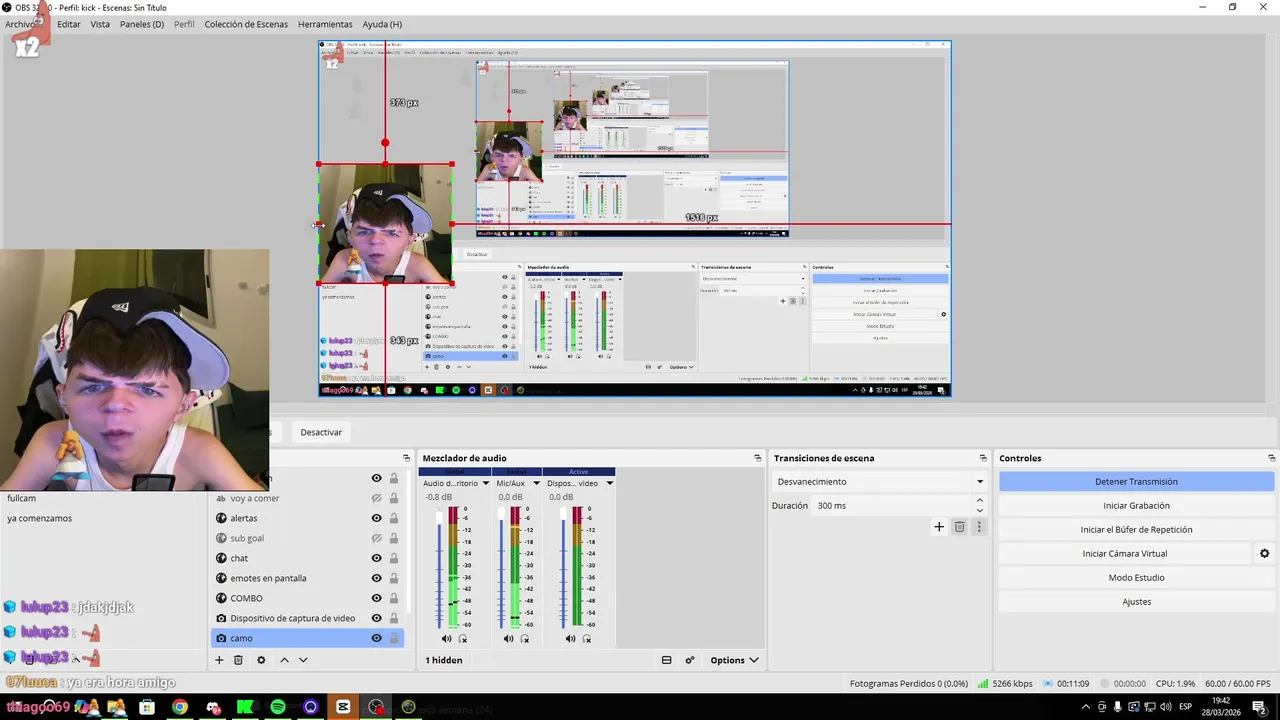The height and width of the screenshot is (720, 1280).
Task: Open Audio del escritorio mixer dropdown
Action: [485, 483]
